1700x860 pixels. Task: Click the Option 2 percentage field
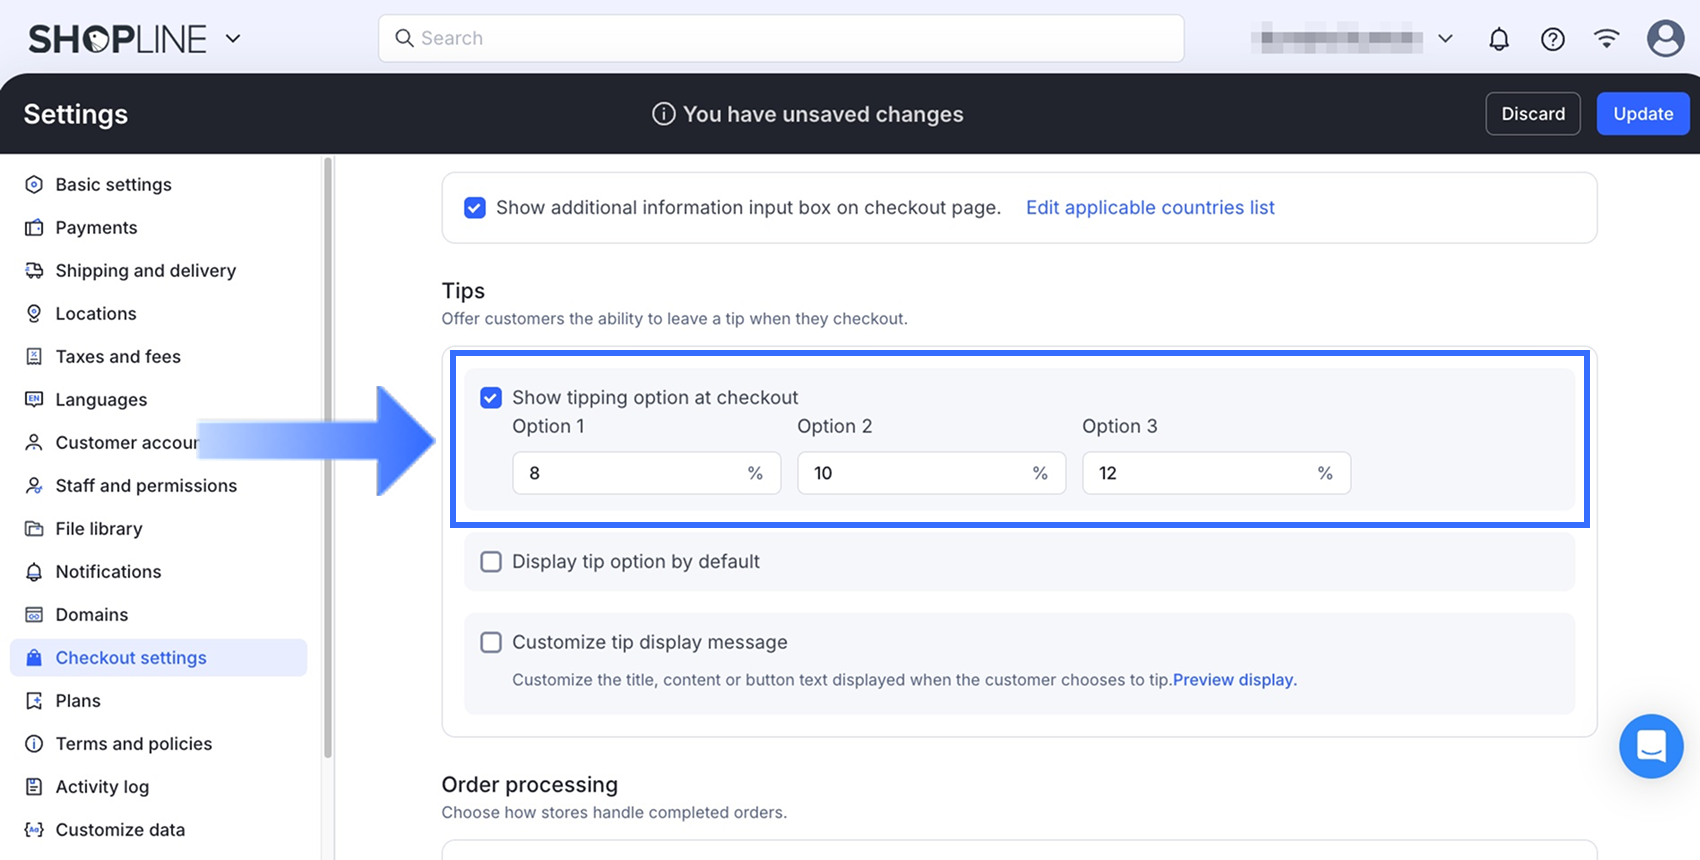click(x=915, y=473)
